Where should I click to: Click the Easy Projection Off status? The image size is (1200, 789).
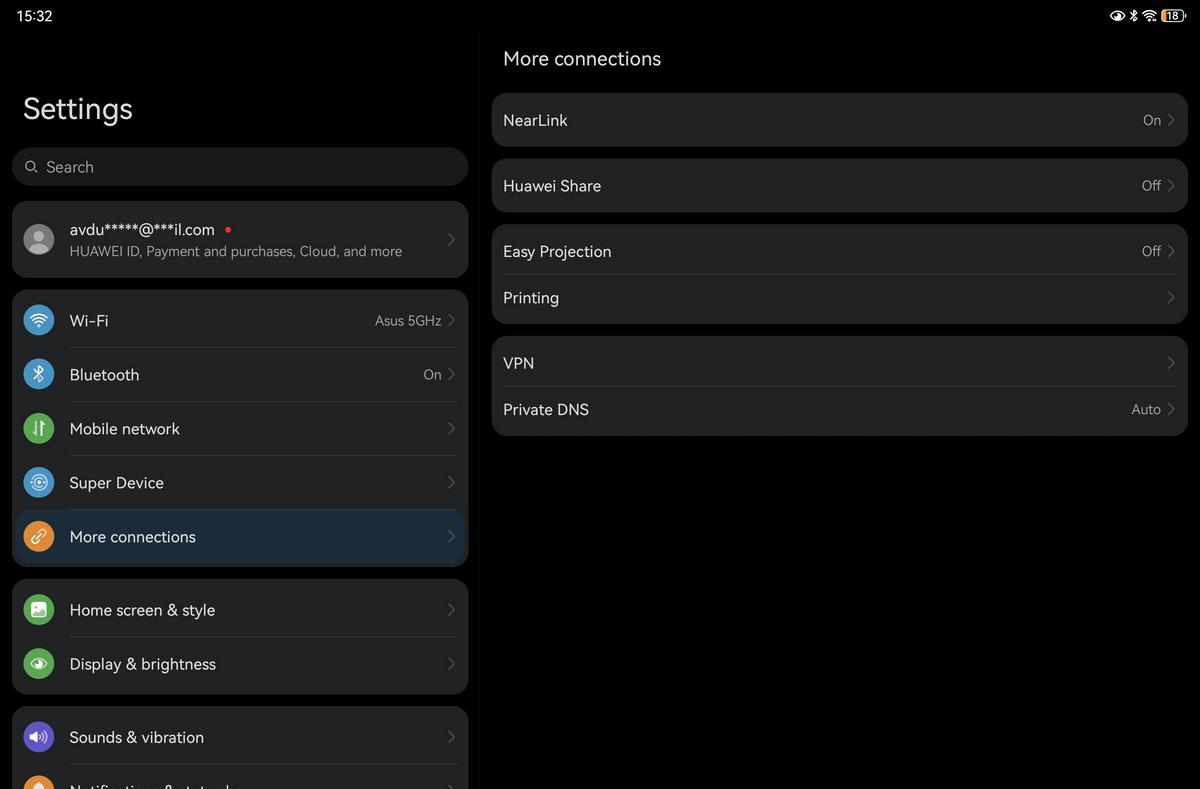tap(1151, 251)
